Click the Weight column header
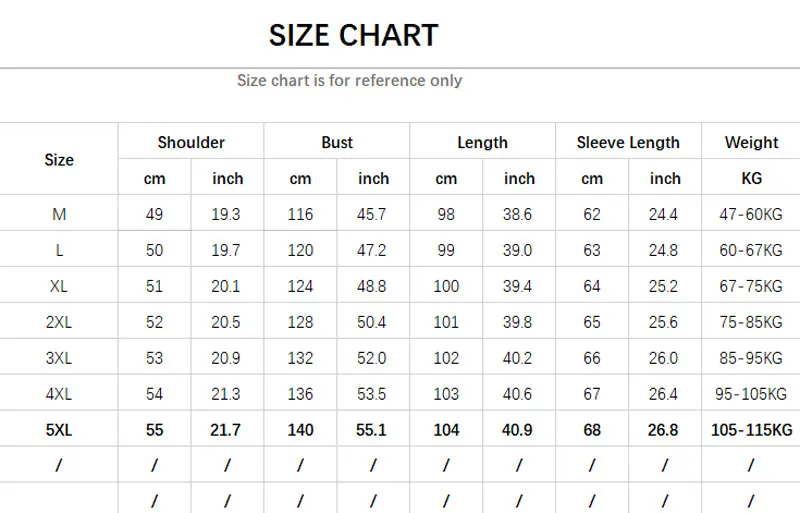Image resolution: width=800 pixels, height=513 pixels. pos(751,142)
